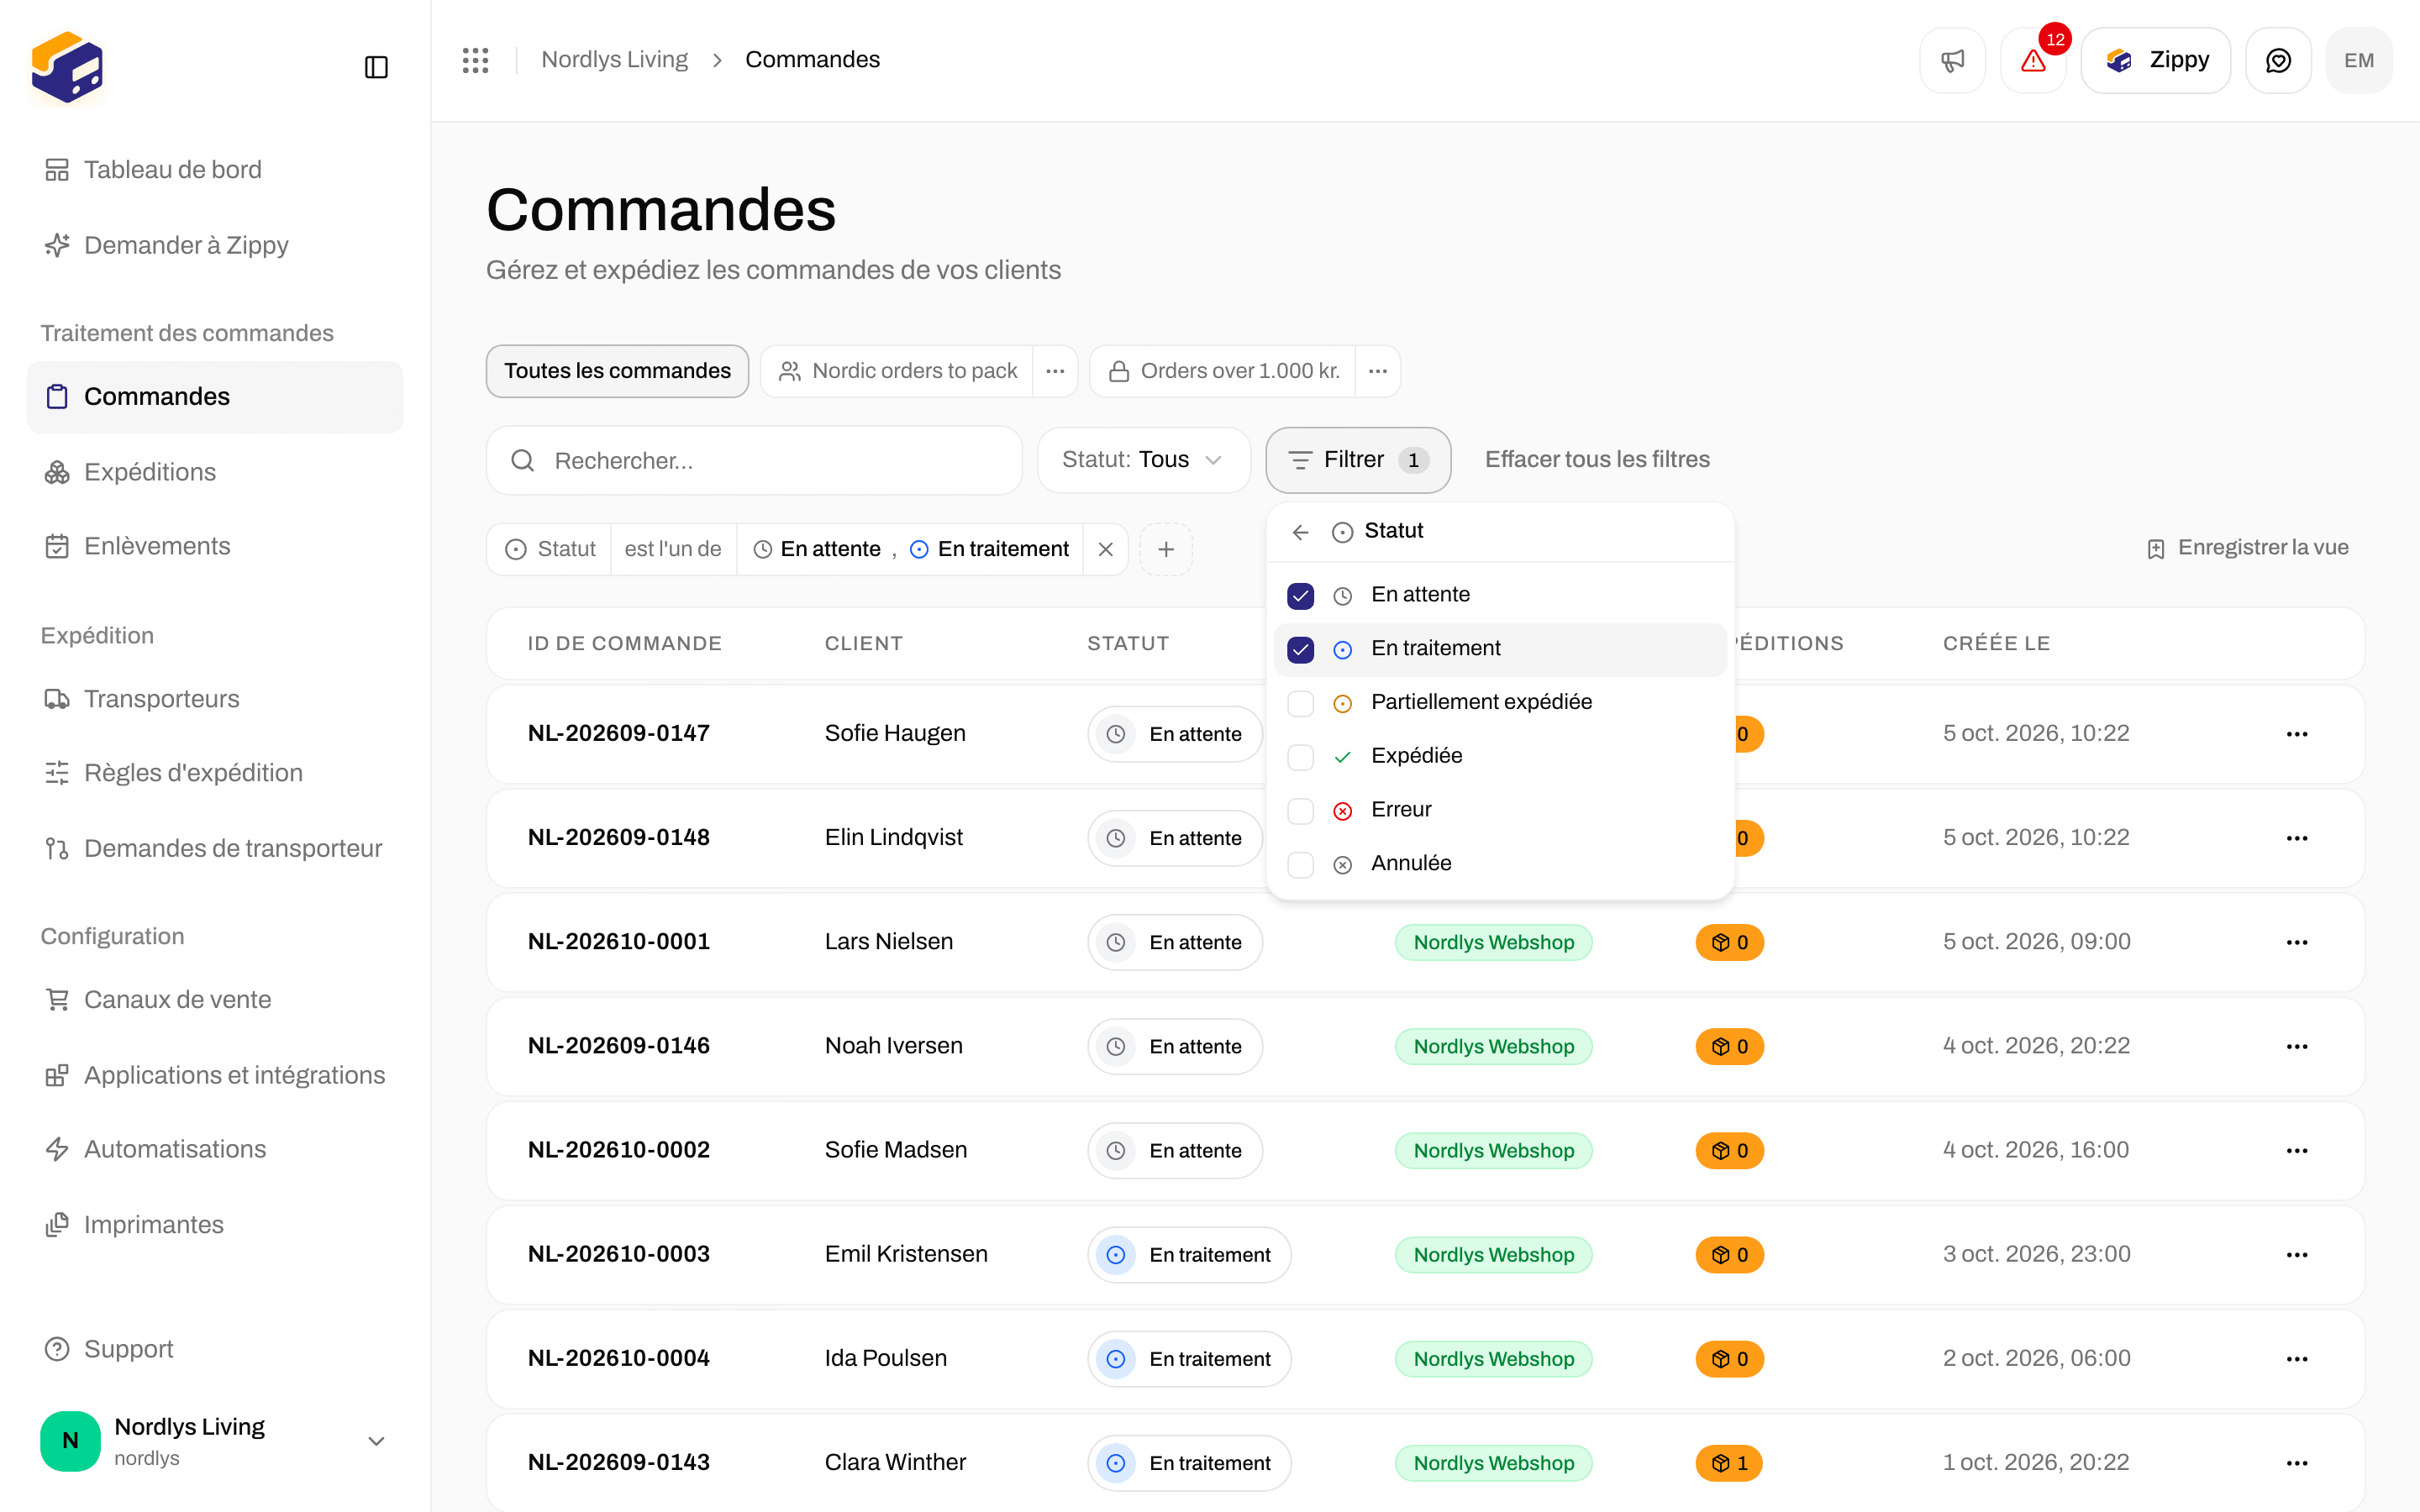Image resolution: width=2420 pixels, height=1512 pixels.
Task: Click the Zippy logo in the sidebar
Action: click(x=67, y=67)
